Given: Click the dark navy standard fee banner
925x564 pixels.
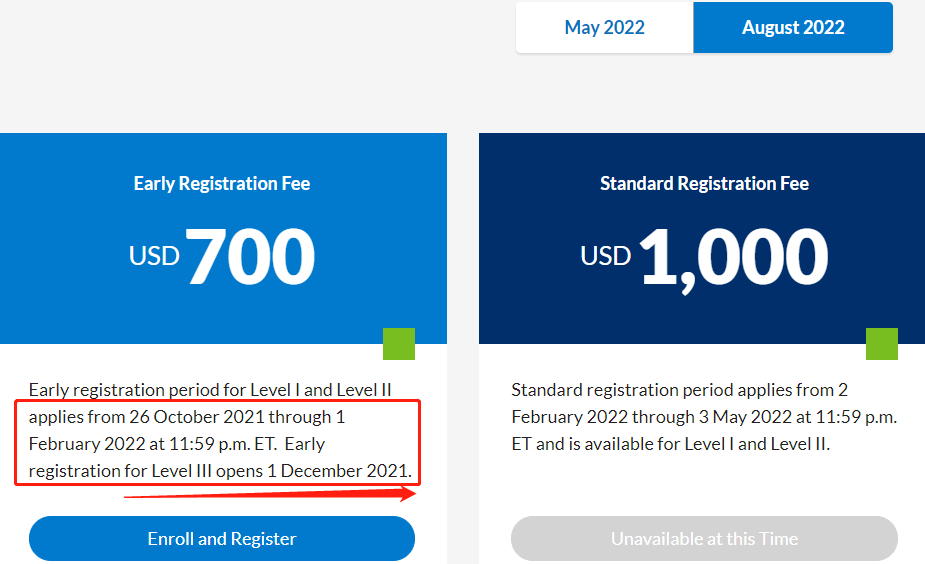Looking at the screenshot, I should pos(560,300).
